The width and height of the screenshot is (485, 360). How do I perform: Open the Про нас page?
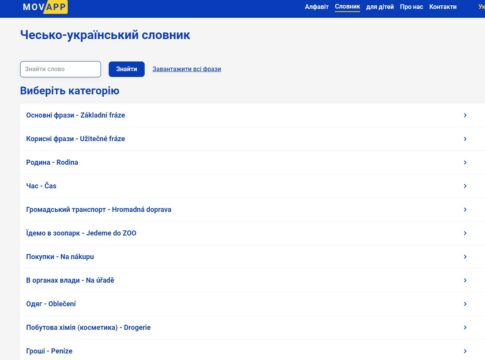tap(411, 7)
